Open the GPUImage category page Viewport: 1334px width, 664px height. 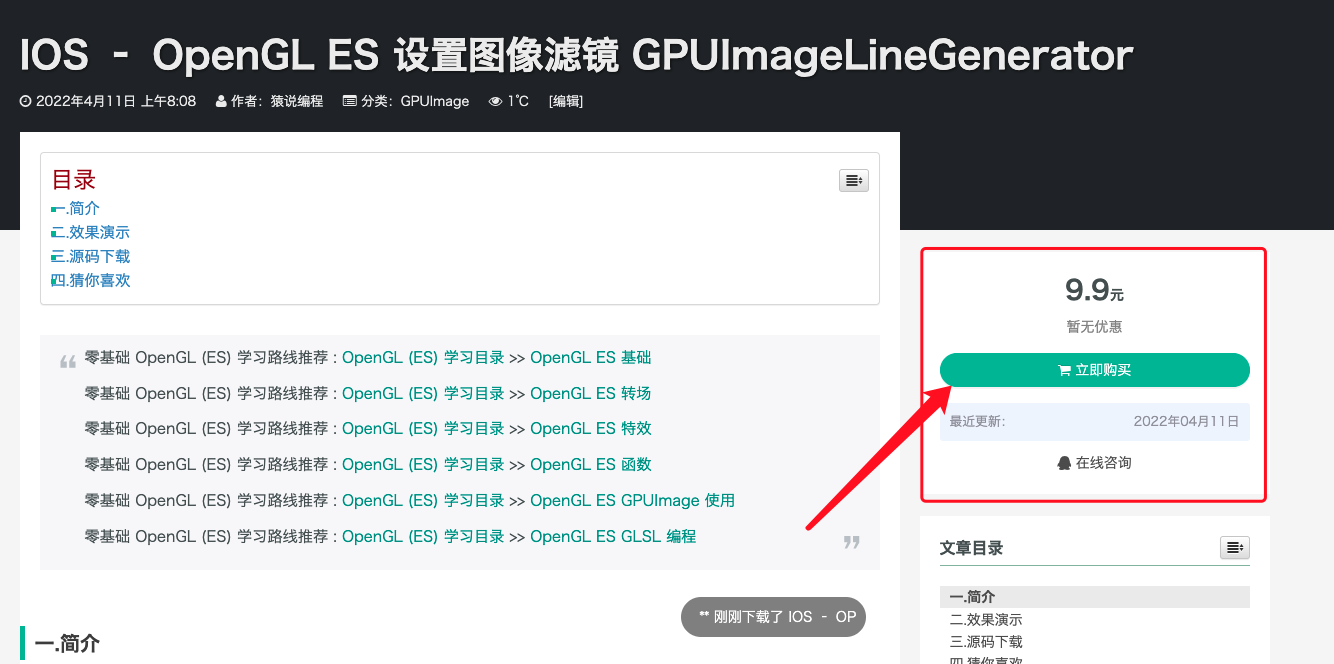pos(435,101)
